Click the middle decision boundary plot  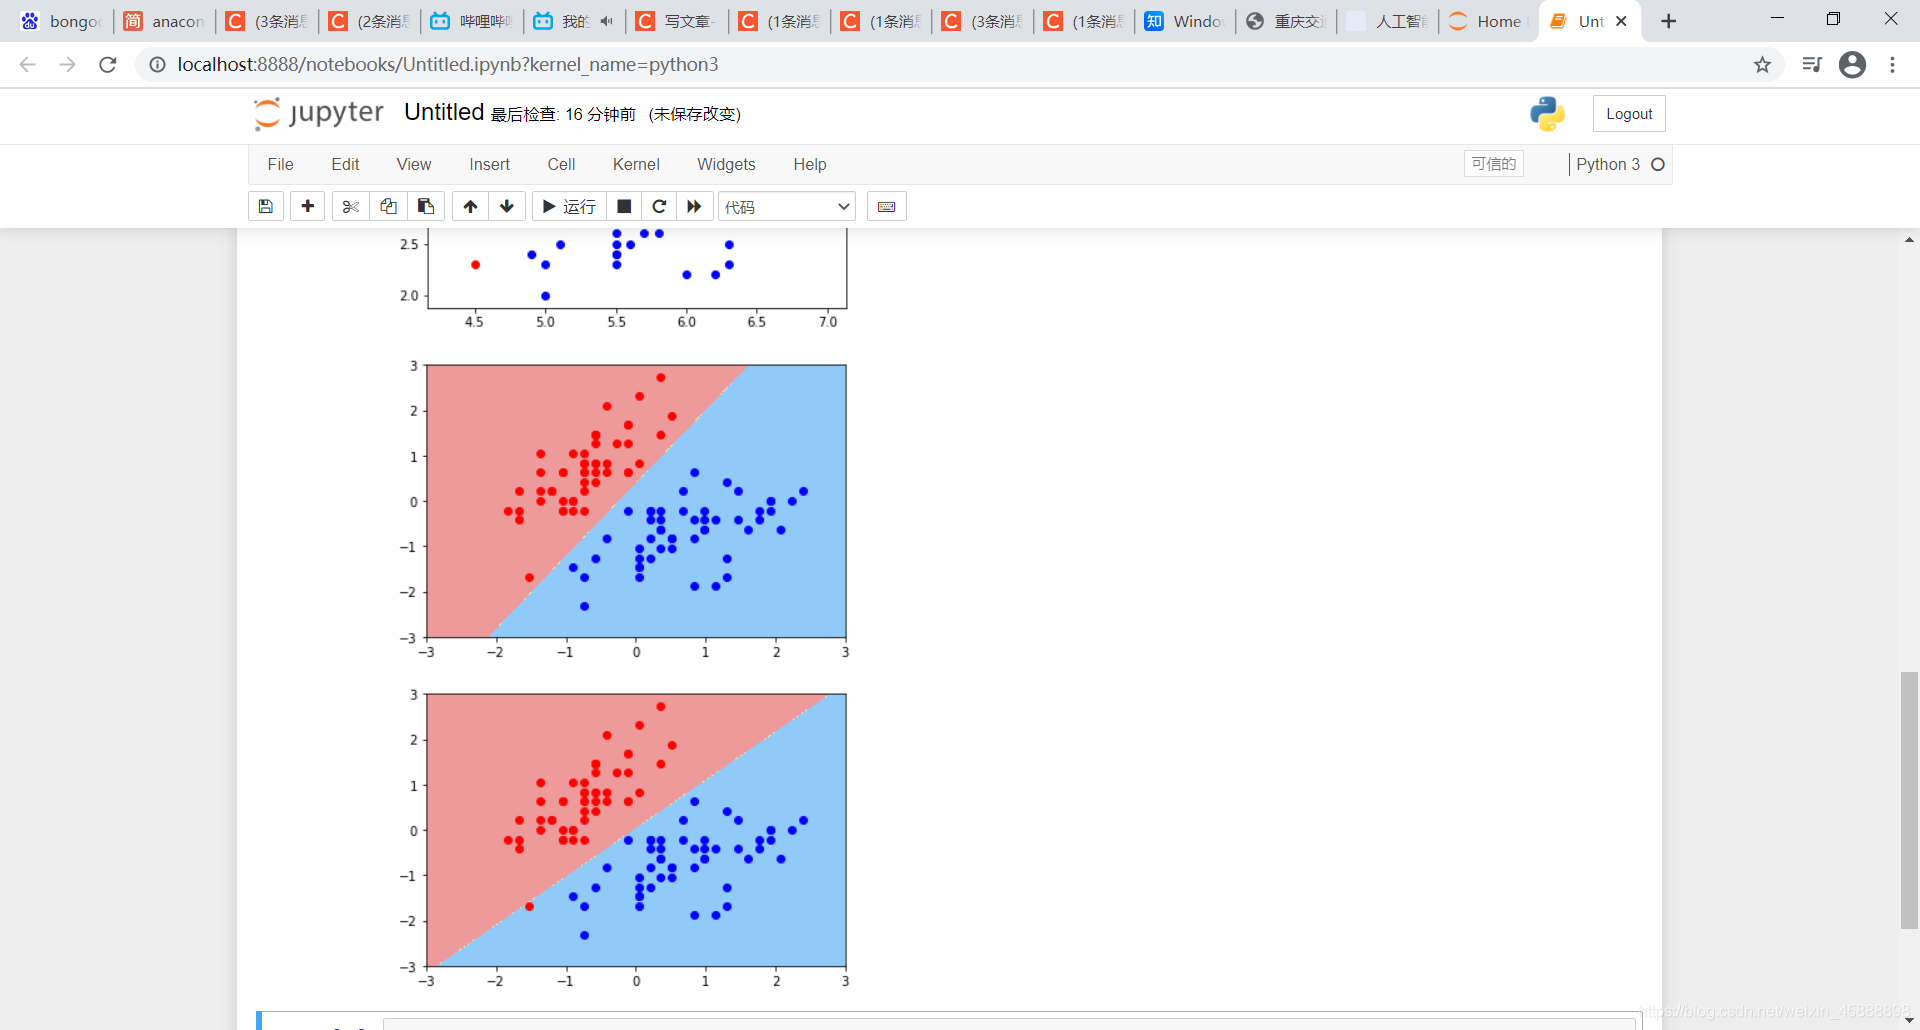pos(636,501)
